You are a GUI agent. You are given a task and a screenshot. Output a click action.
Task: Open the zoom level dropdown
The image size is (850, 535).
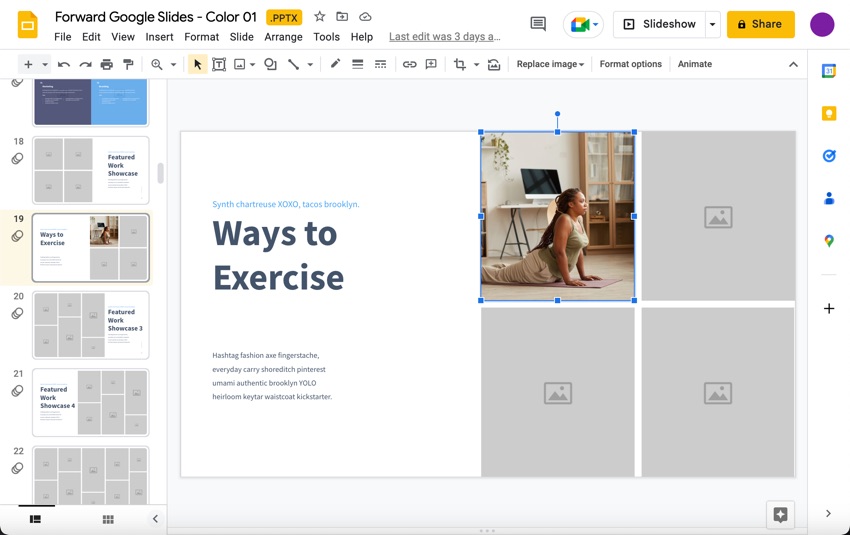click(173, 65)
